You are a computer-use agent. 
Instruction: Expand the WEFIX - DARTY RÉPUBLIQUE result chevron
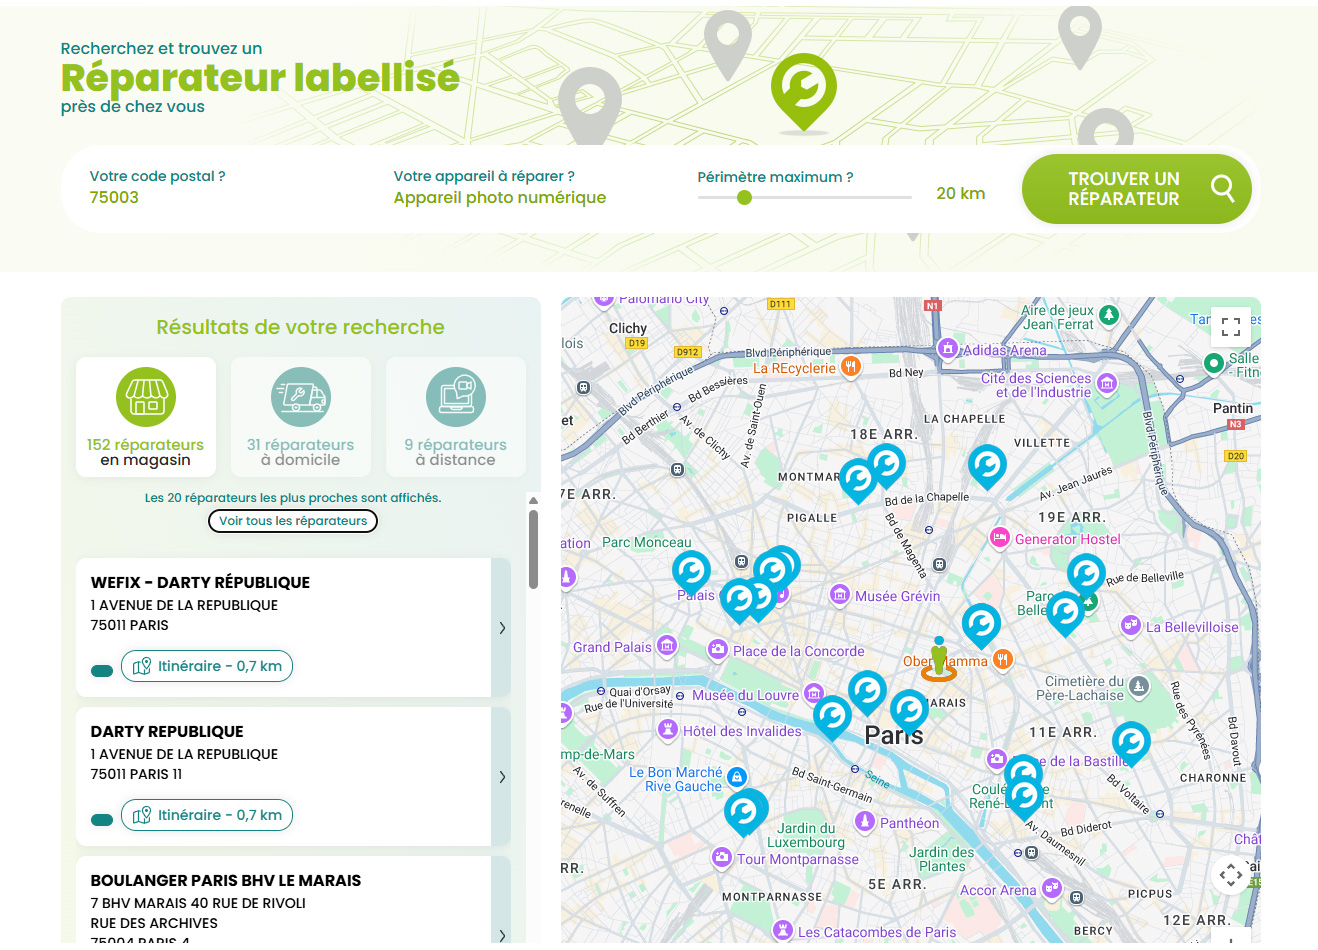[502, 628]
